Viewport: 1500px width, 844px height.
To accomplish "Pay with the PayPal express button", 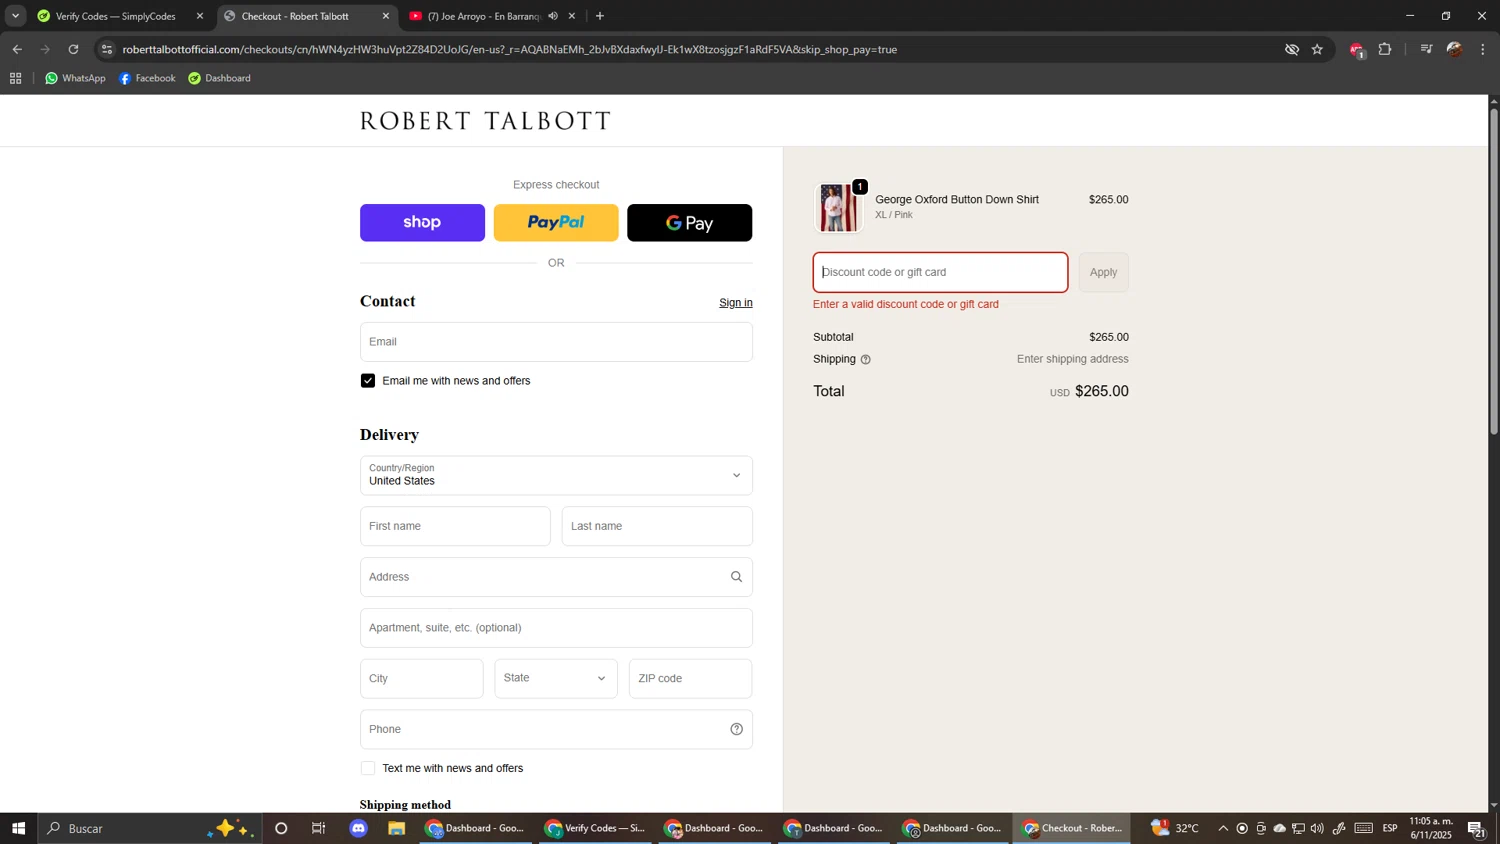I will point(556,223).
